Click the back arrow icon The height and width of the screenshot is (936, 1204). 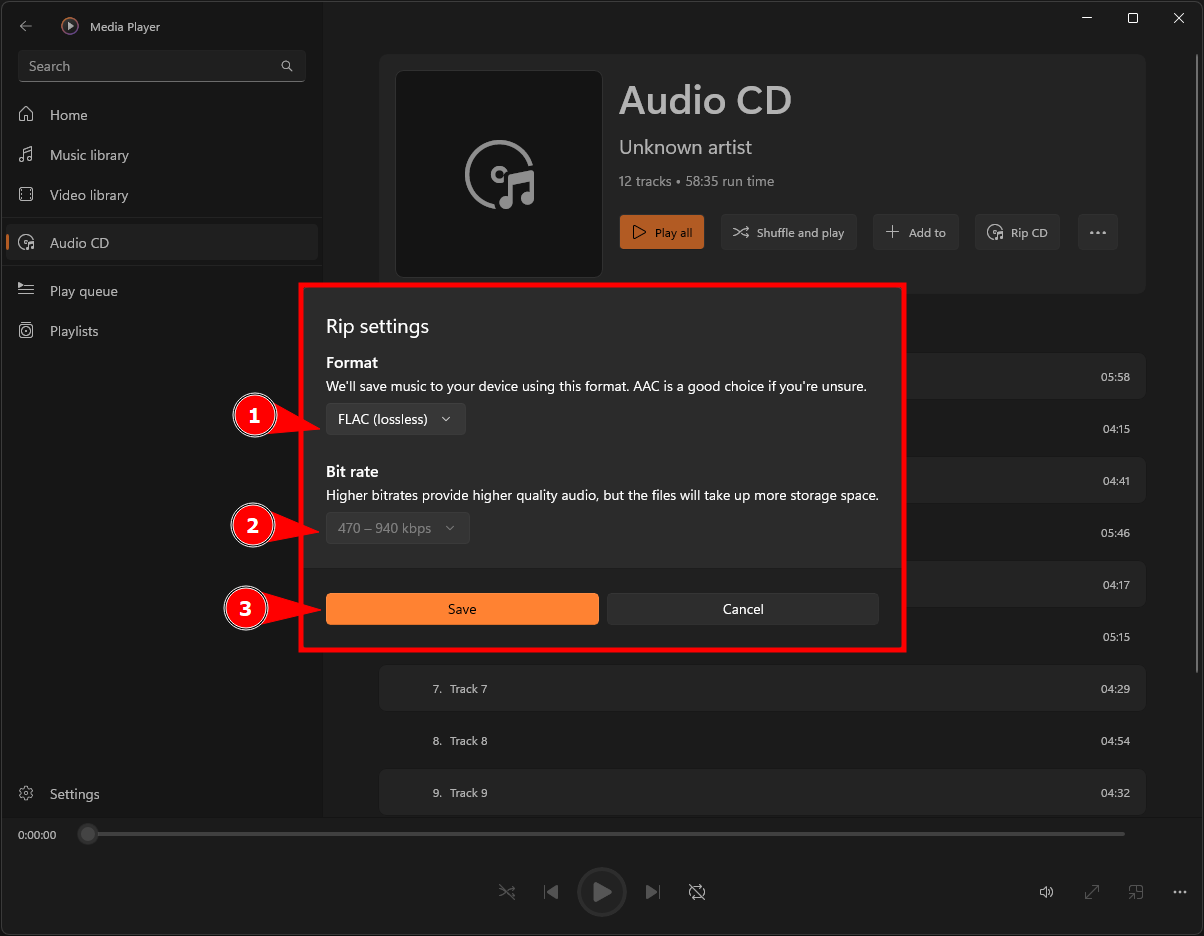(26, 26)
